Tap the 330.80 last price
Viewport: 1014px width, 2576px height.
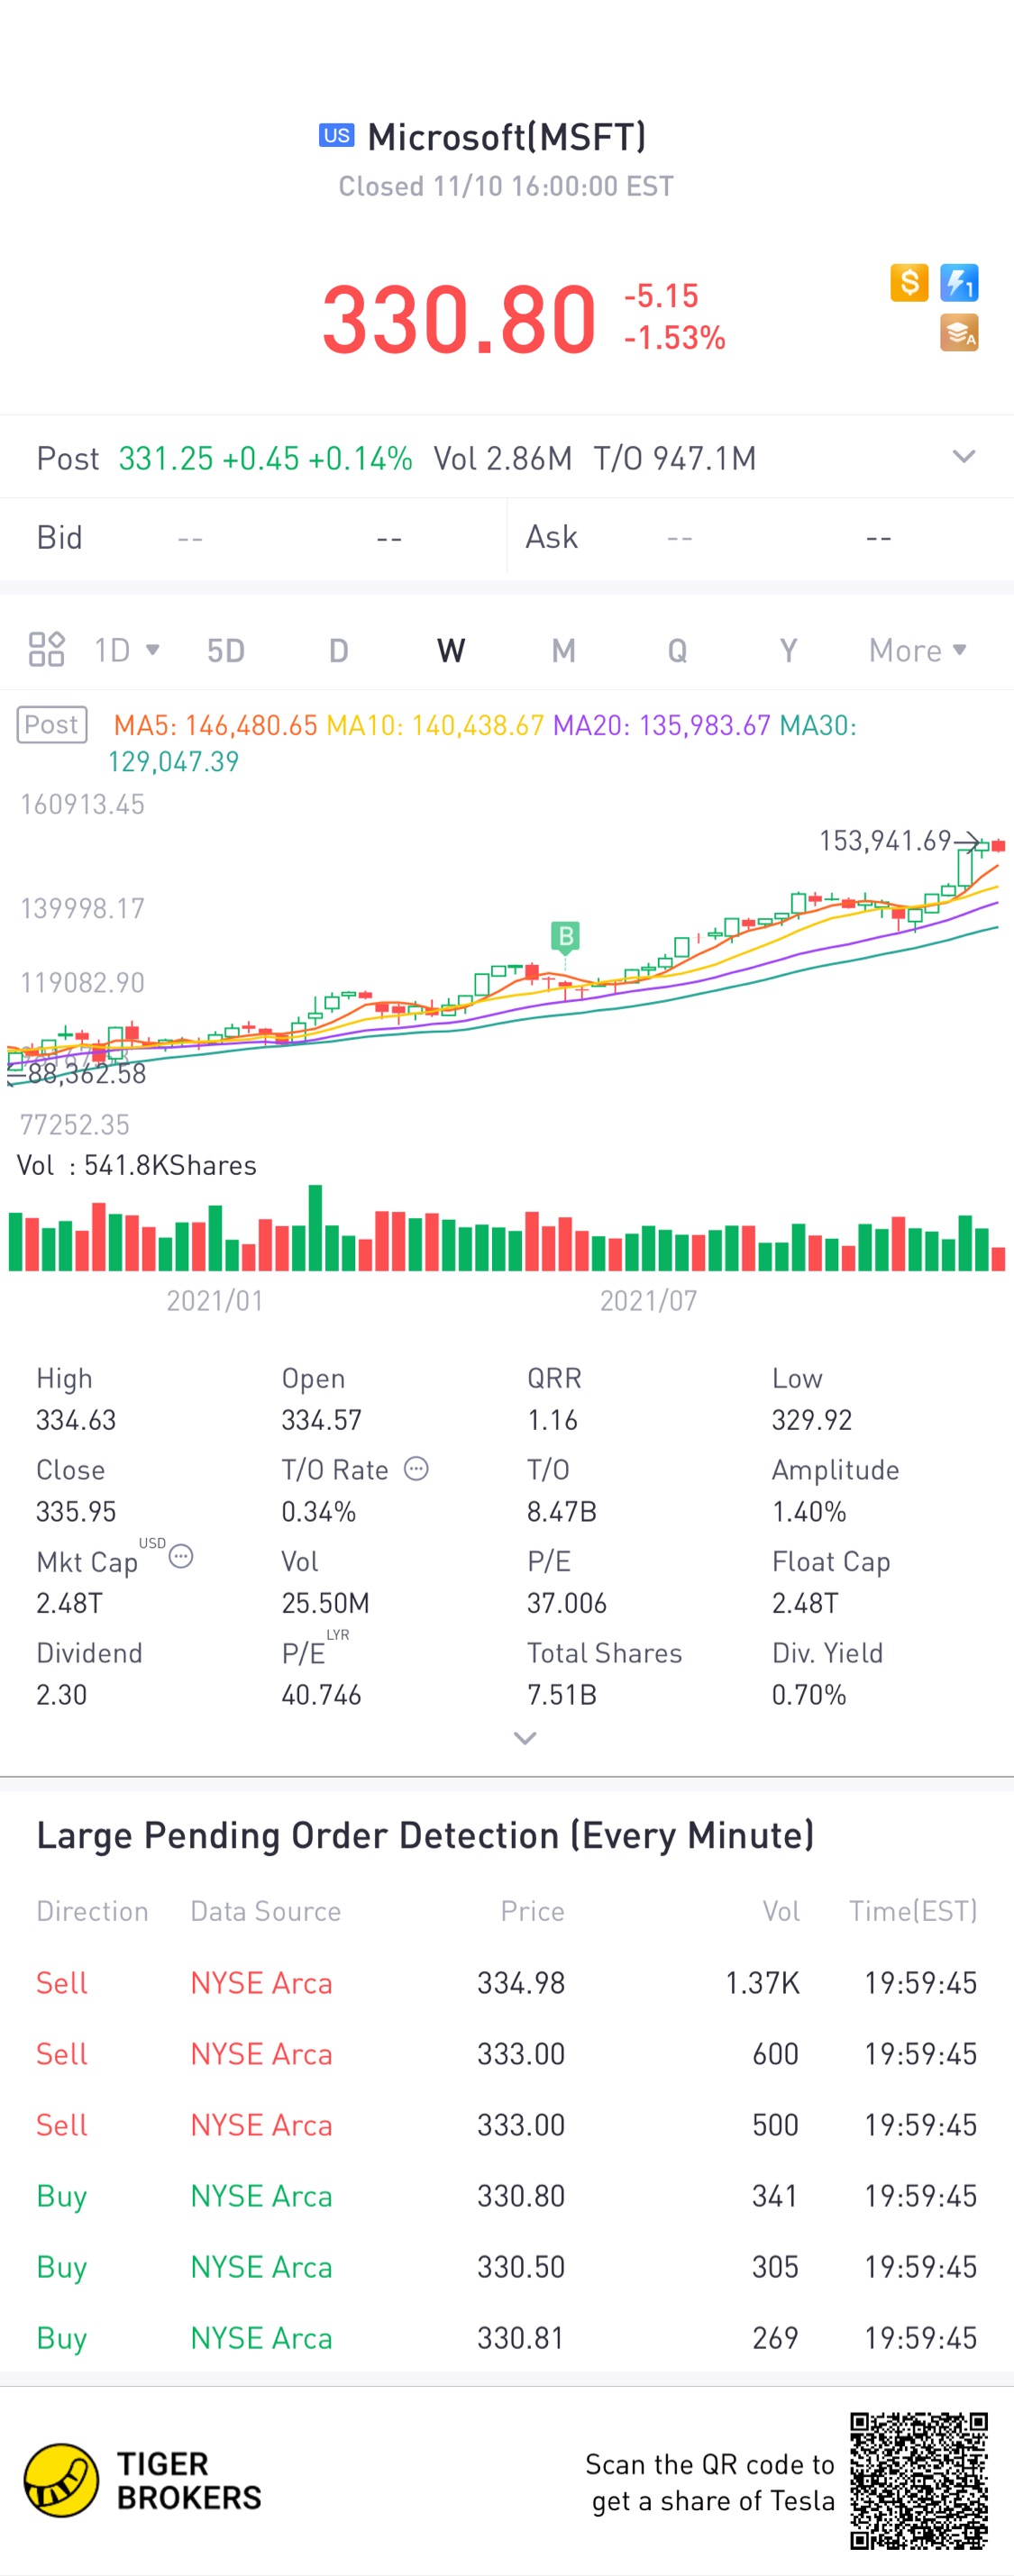(459, 319)
